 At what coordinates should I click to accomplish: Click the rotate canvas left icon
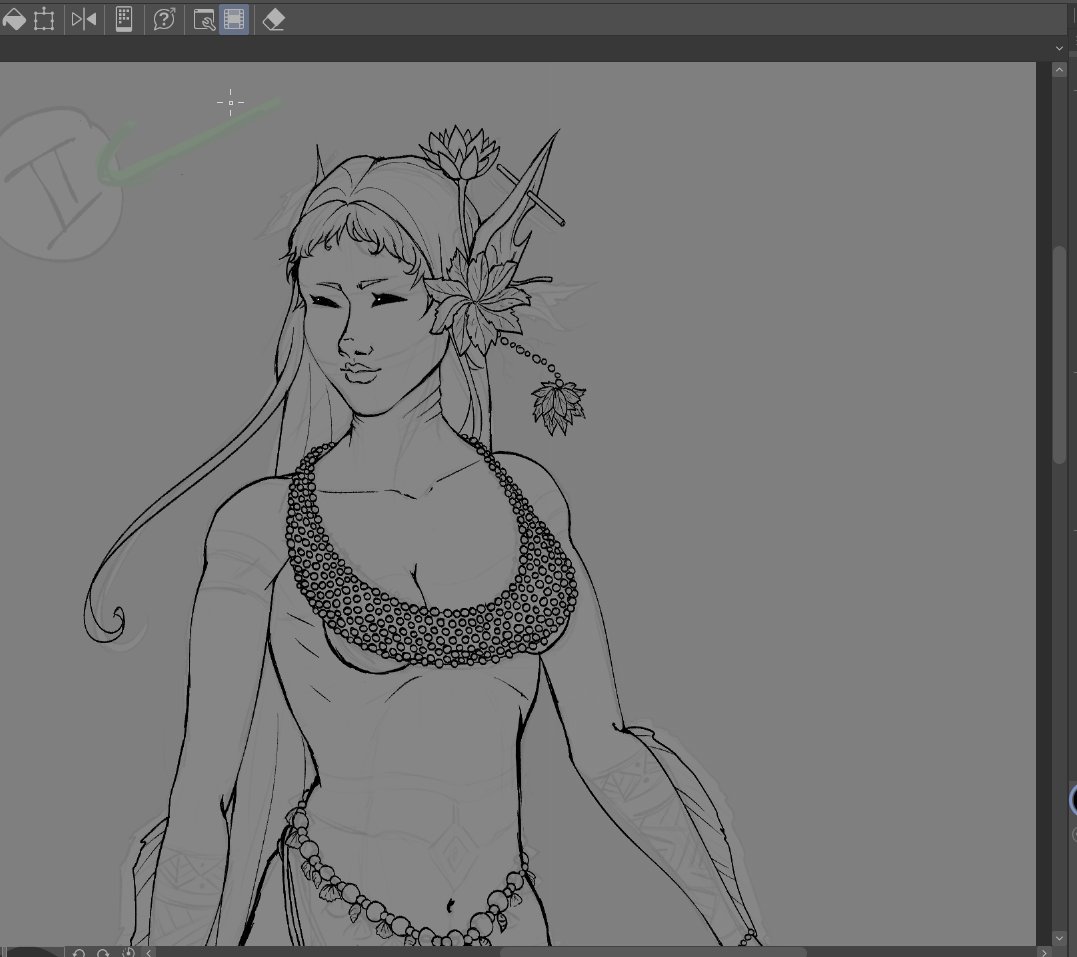tap(78, 952)
